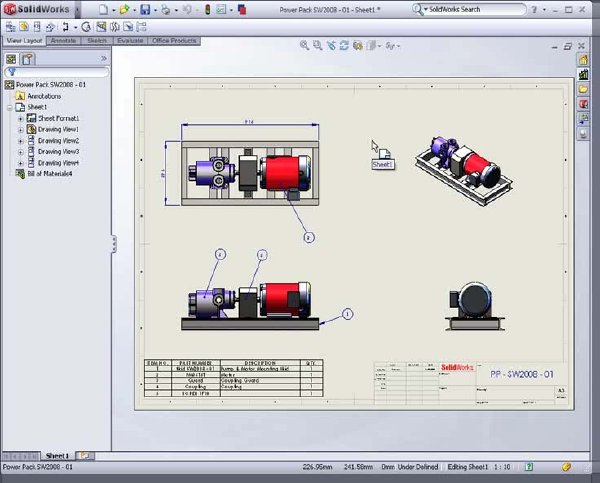The width and height of the screenshot is (600, 483).
Task: Select the Projected View tool
Action: pyautogui.click(x=37, y=27)
